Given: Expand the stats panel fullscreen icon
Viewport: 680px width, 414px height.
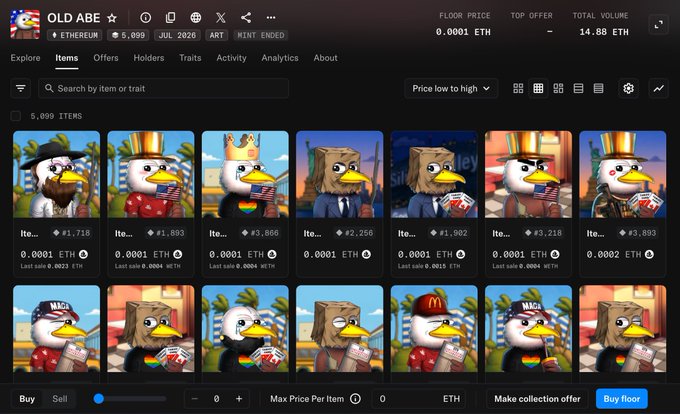Looking at the screenshot, I should pos(658,25).
